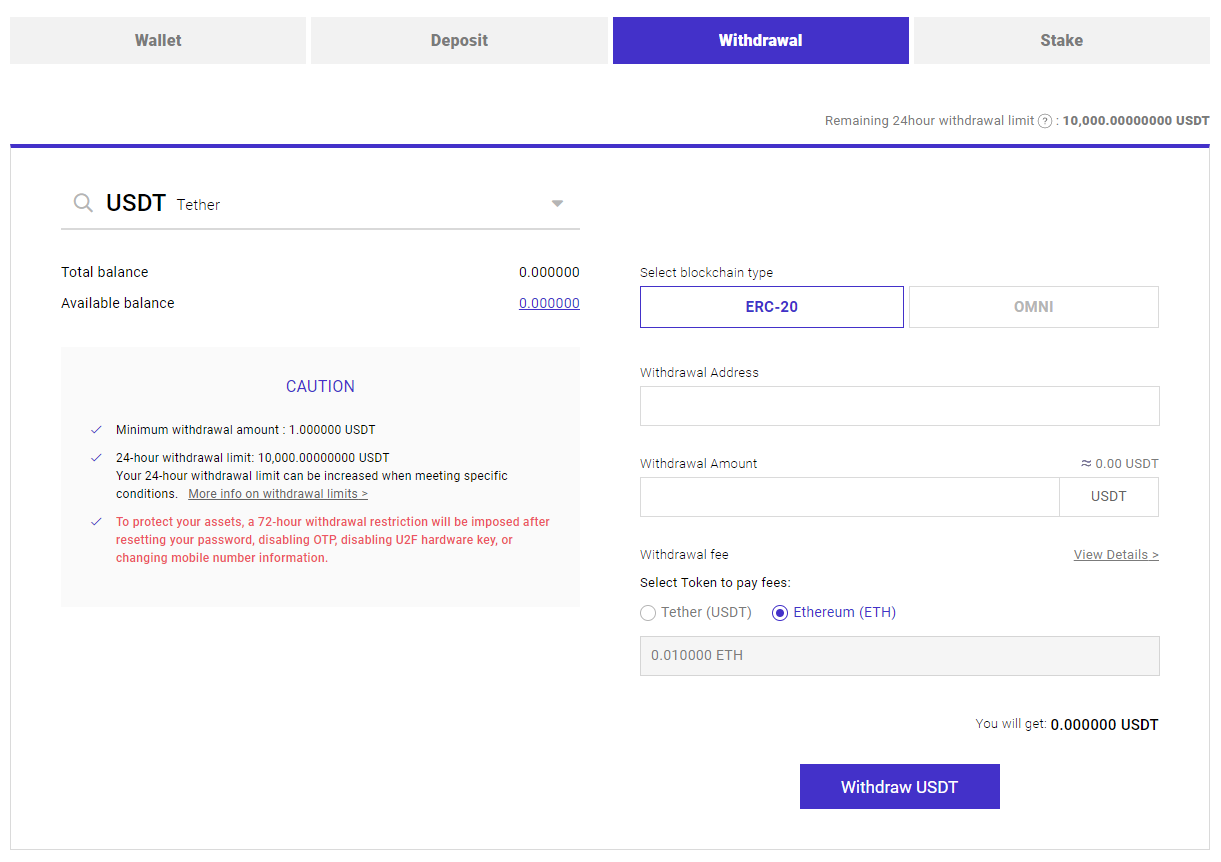Screen dimensions: 1221x862
Task: Choose the OMNI blockchain type
Action: point(1034,307)
